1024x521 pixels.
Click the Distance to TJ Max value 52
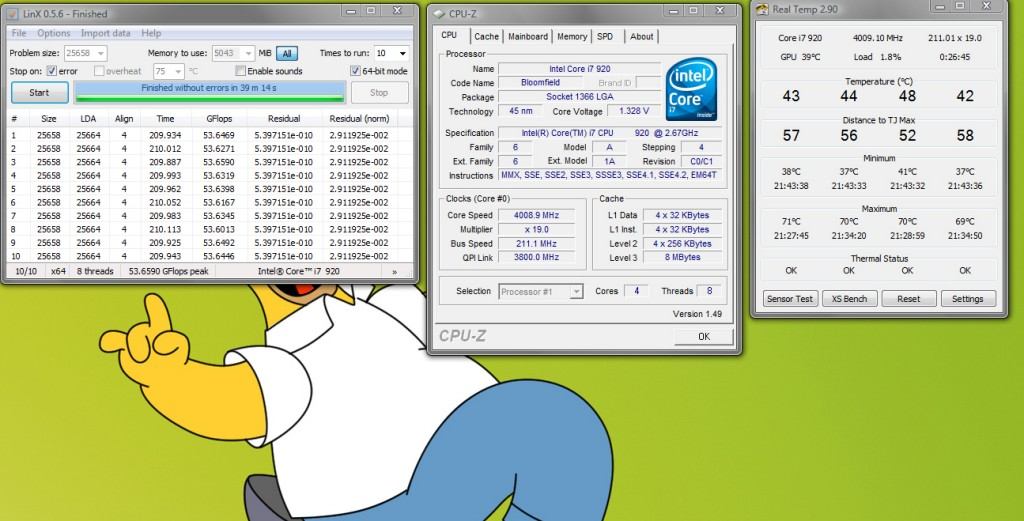907,135
